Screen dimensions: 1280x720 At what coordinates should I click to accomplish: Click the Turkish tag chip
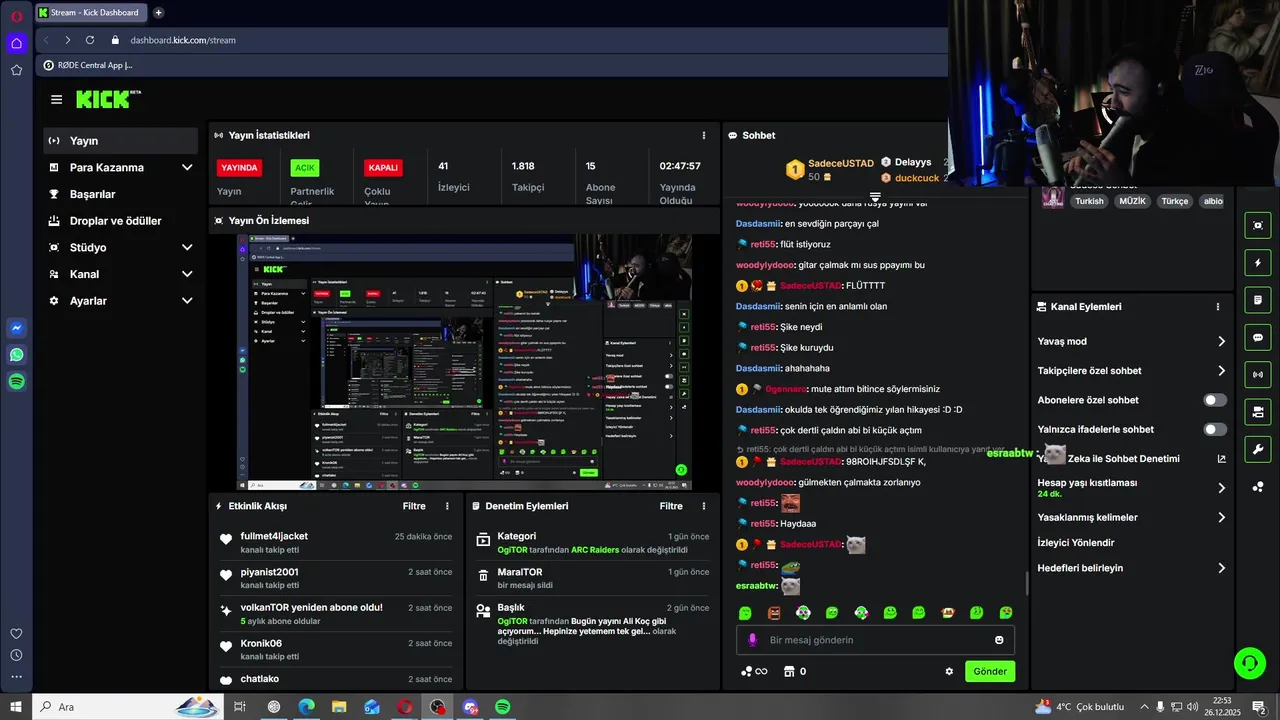[x=1089, y=201]
